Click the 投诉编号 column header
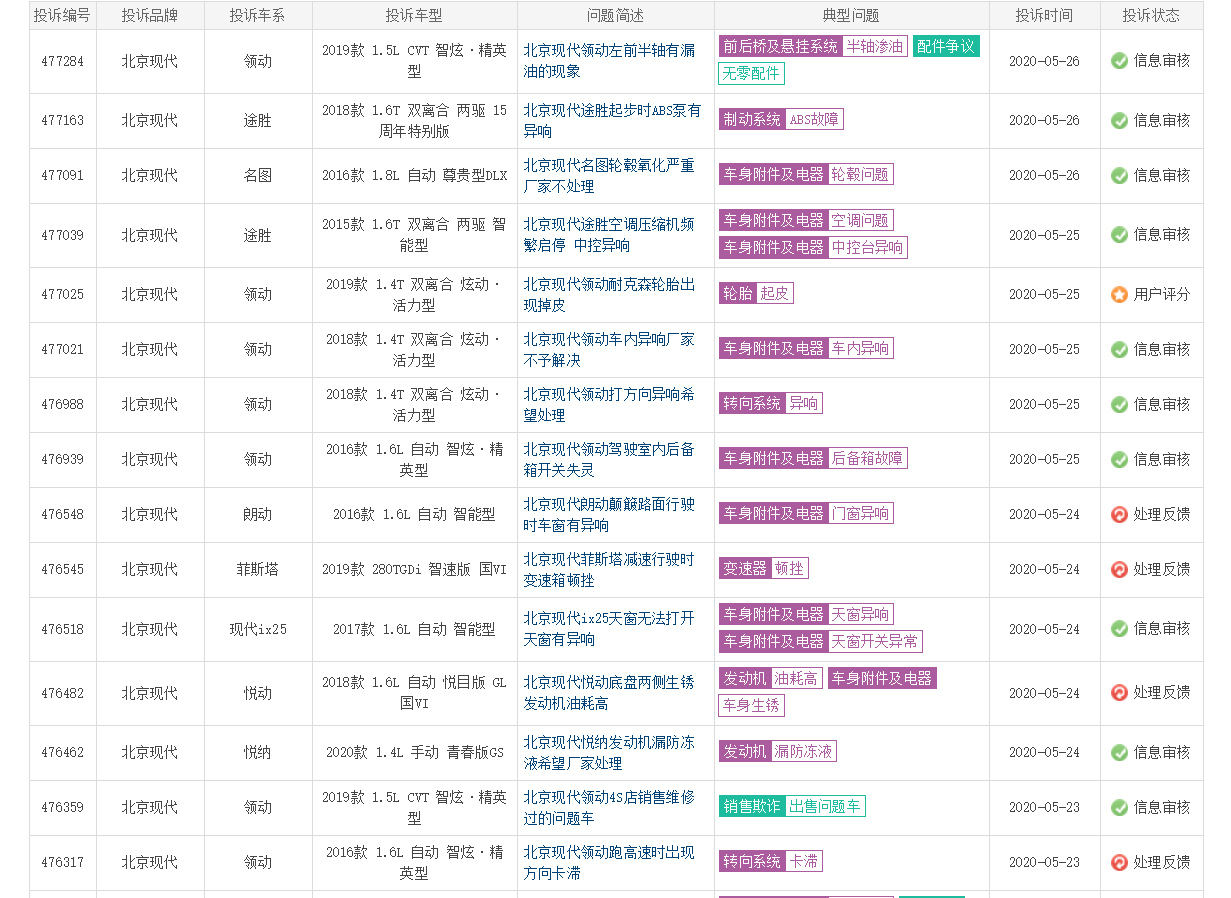1231x898 pixels. coord(62,15)
